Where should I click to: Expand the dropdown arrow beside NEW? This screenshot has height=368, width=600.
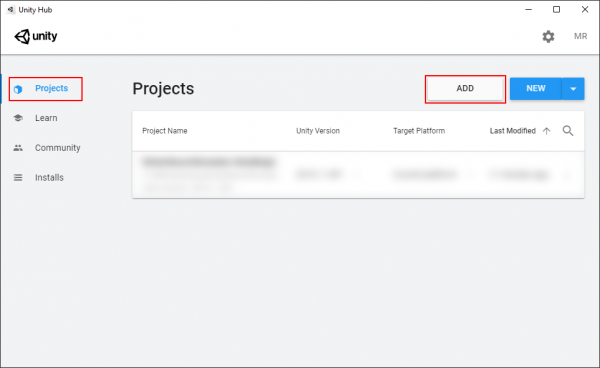[x=573, y=89]
